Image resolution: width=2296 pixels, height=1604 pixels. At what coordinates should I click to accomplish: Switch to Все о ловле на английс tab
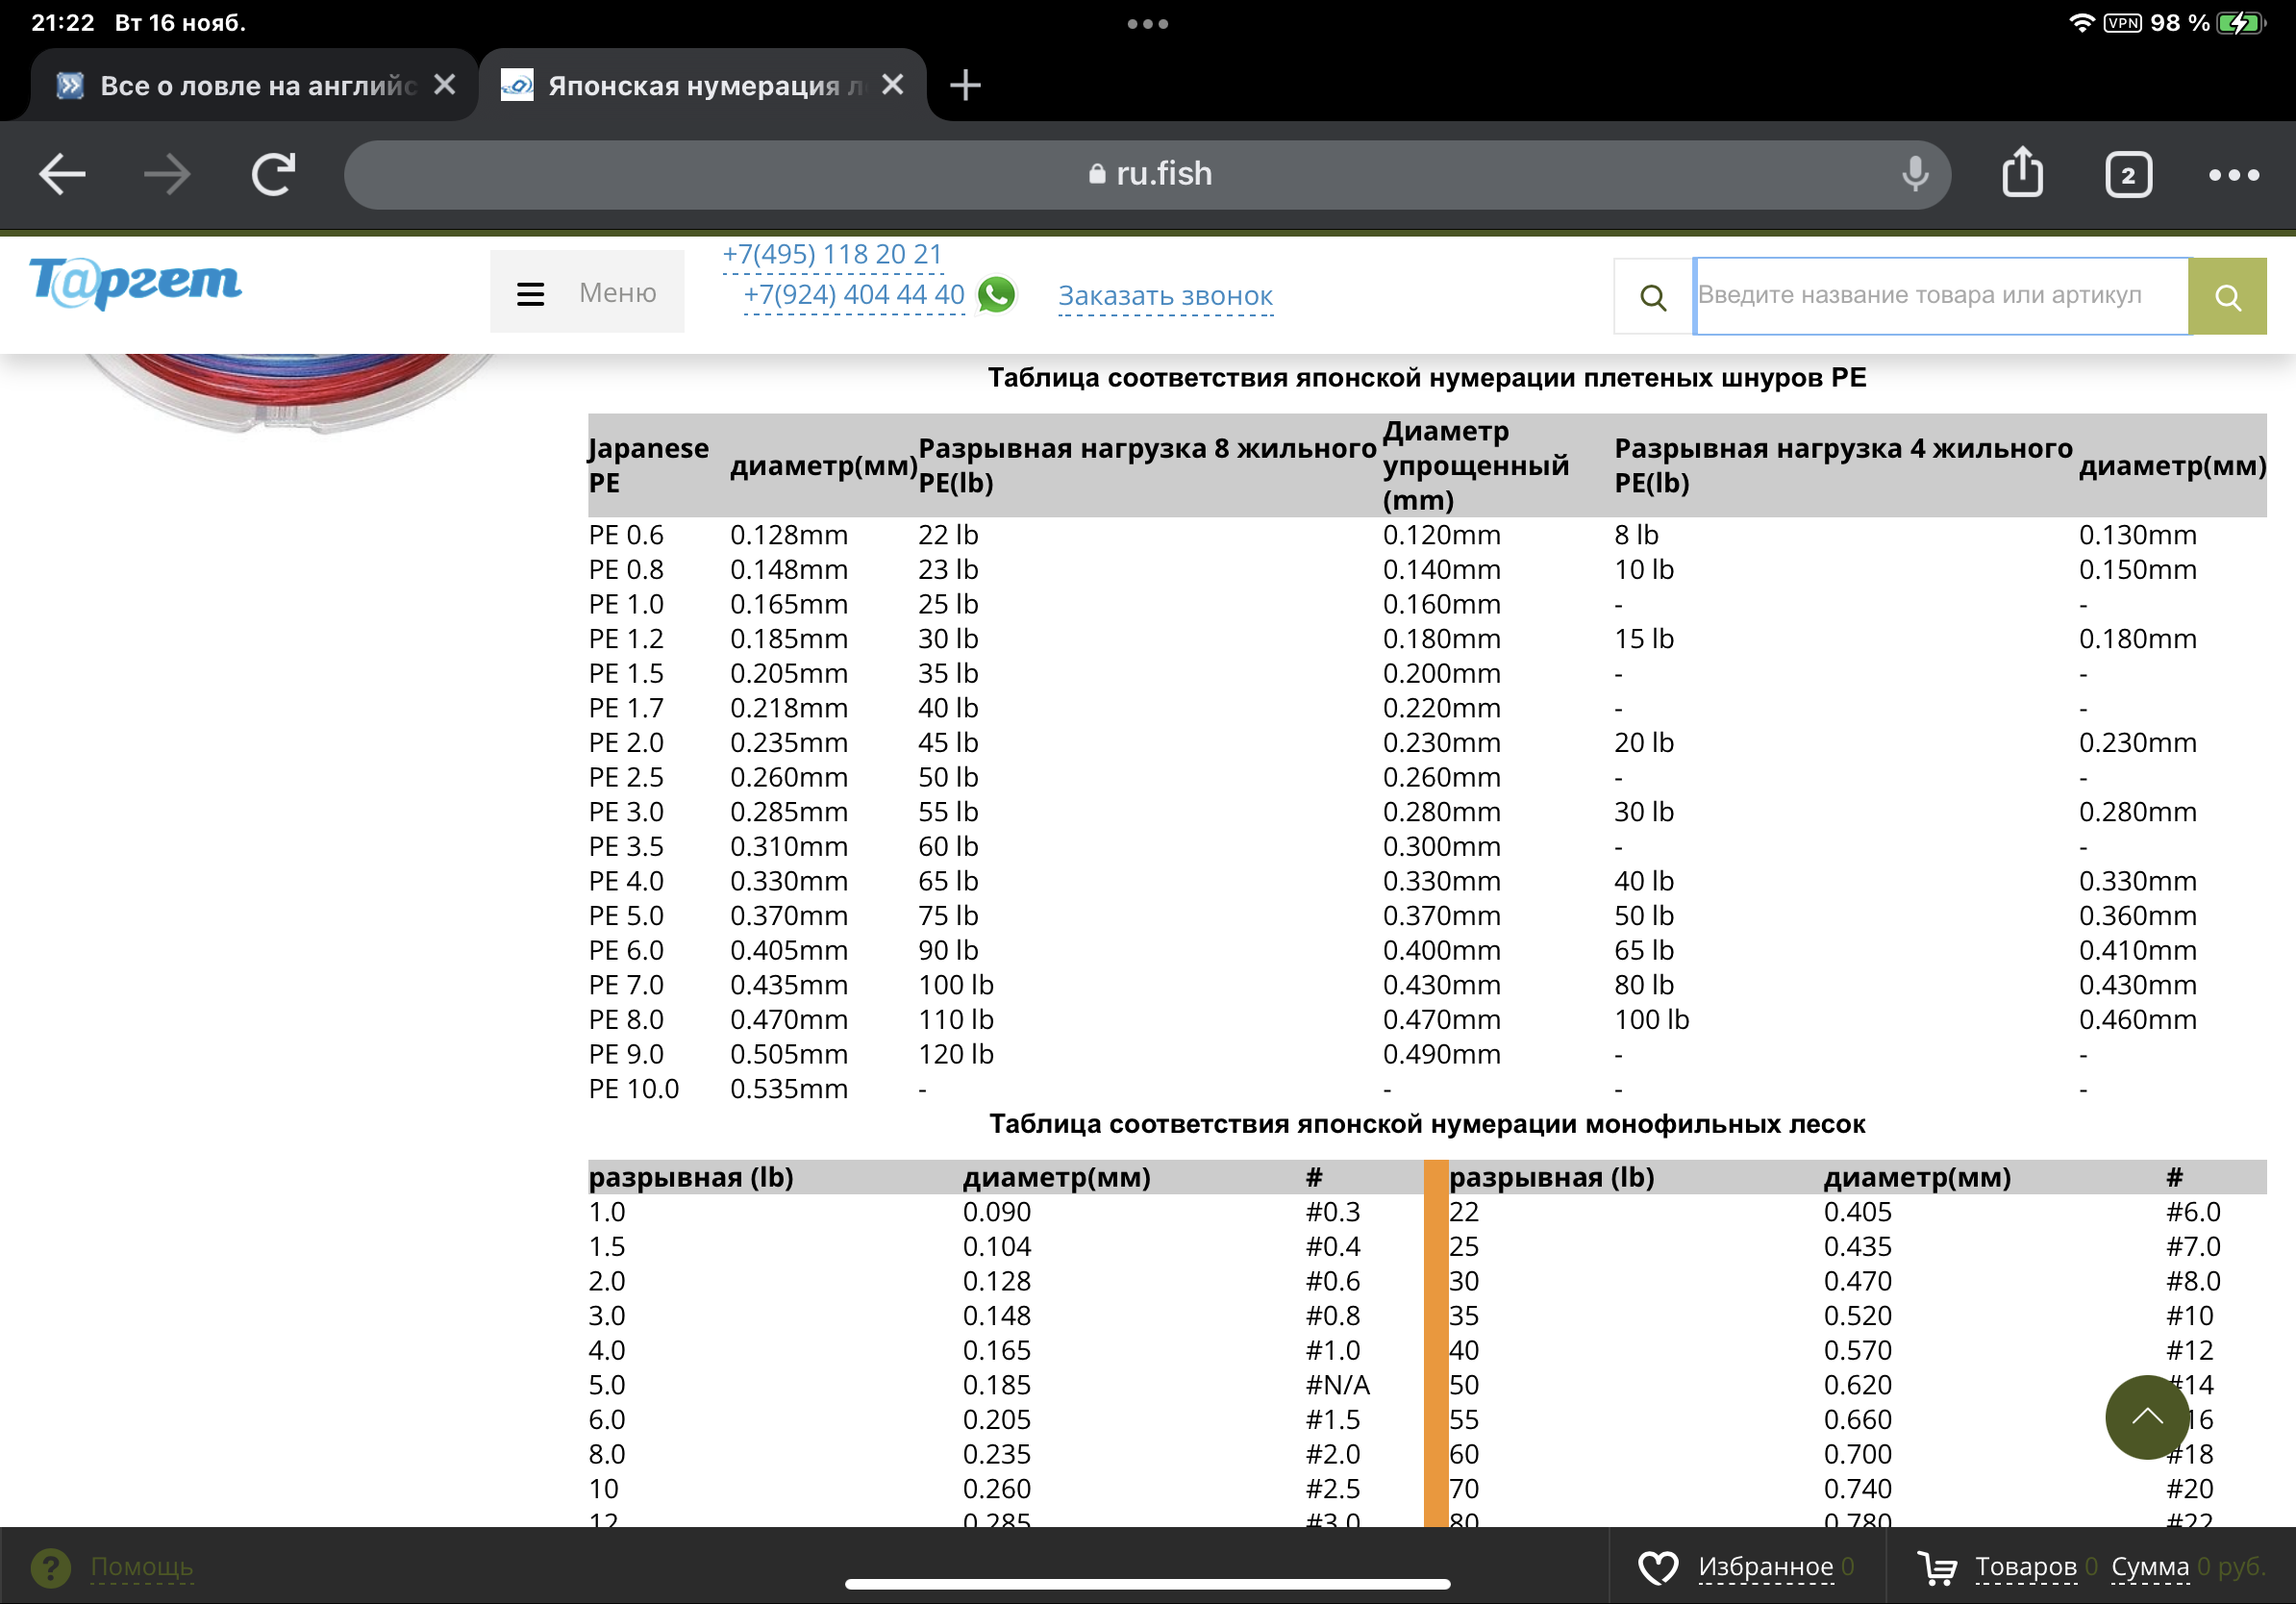[255, 86]
